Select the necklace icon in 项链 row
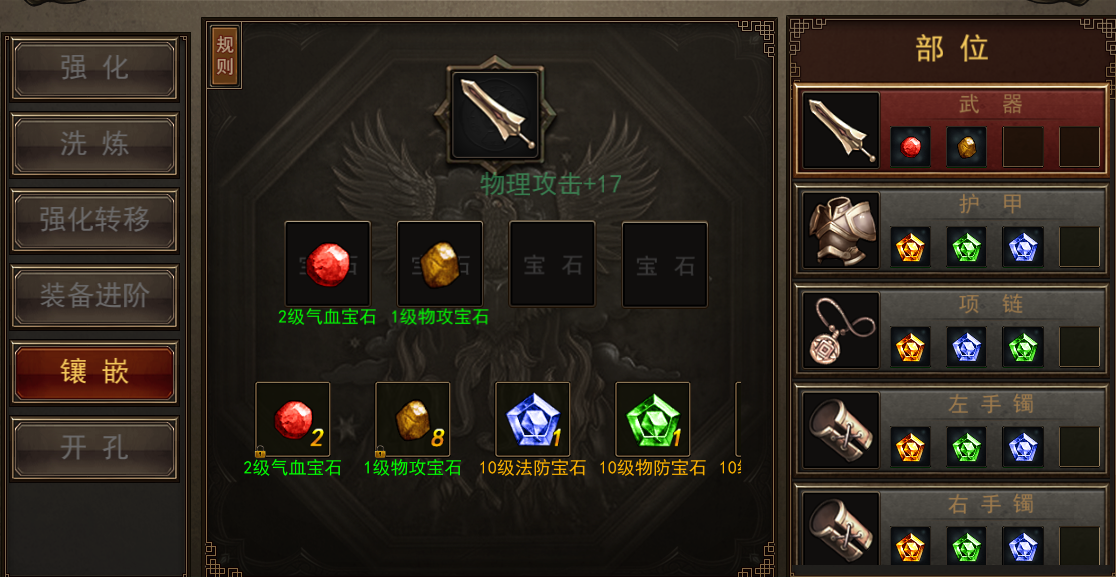The height and width of the screenshot is (577, 1116). [841, 330]
